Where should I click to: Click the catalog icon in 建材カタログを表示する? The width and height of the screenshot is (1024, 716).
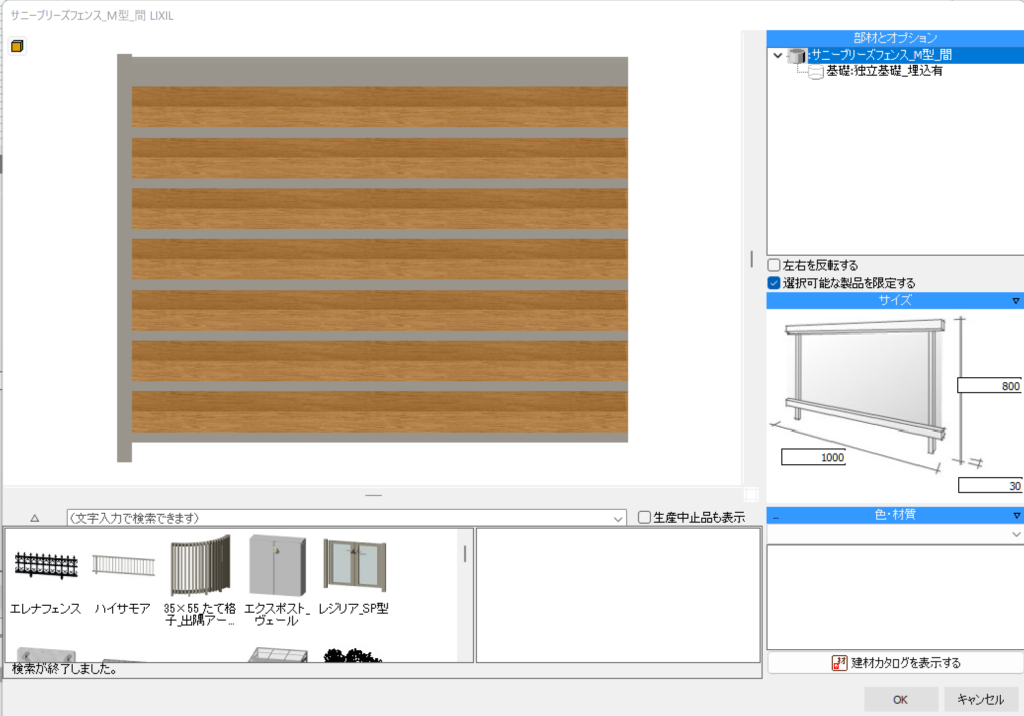click(840, 663)
